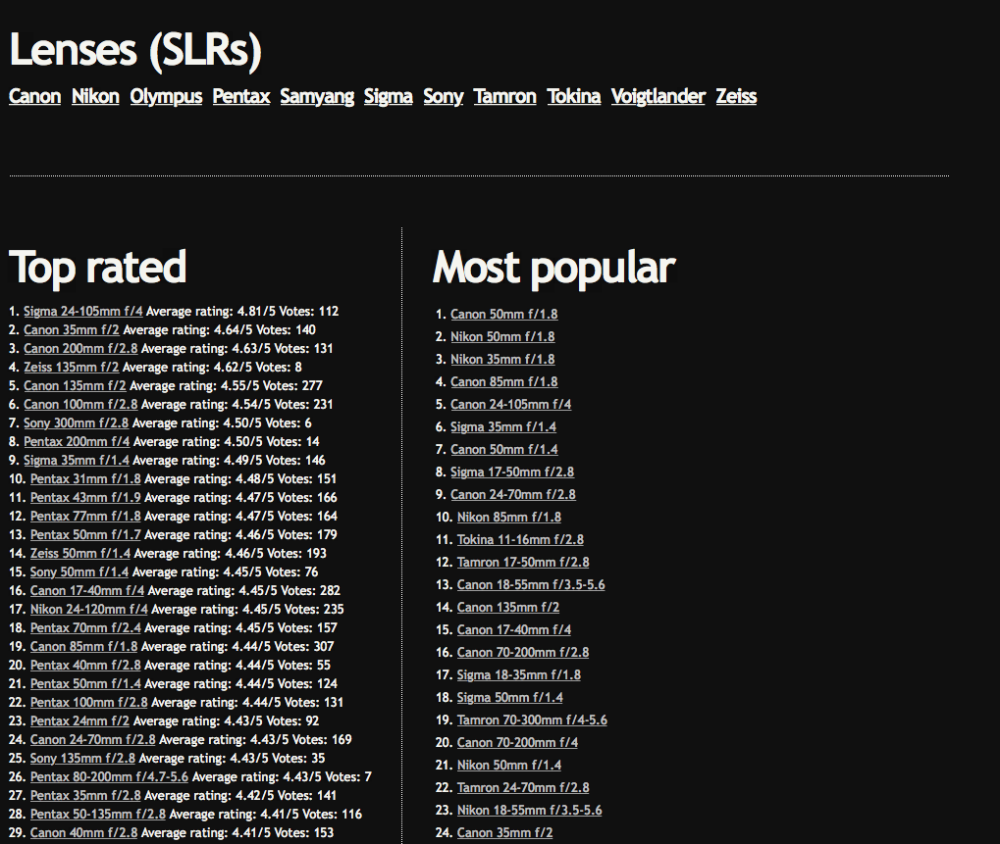
Task: Open most popular Nikon 35mm f/1.8
Action: click(503, 359)
